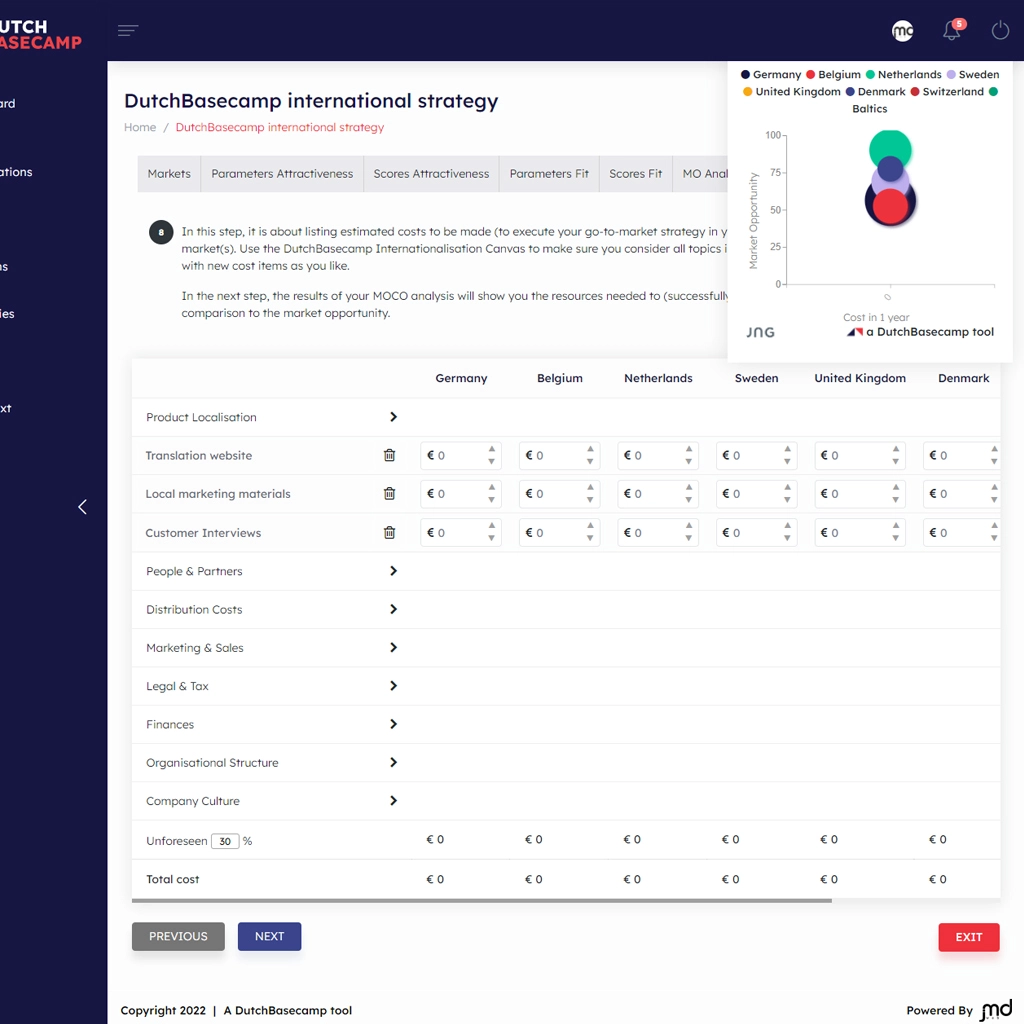
Task: Click the DutchBasecamp international strategy breadcrumb
Action: pos(280,127)
